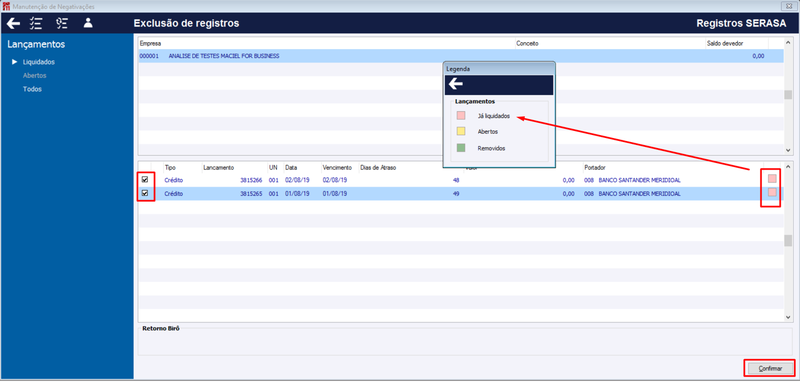Click the 49 dias de atraso value

(x=456, y=194)
